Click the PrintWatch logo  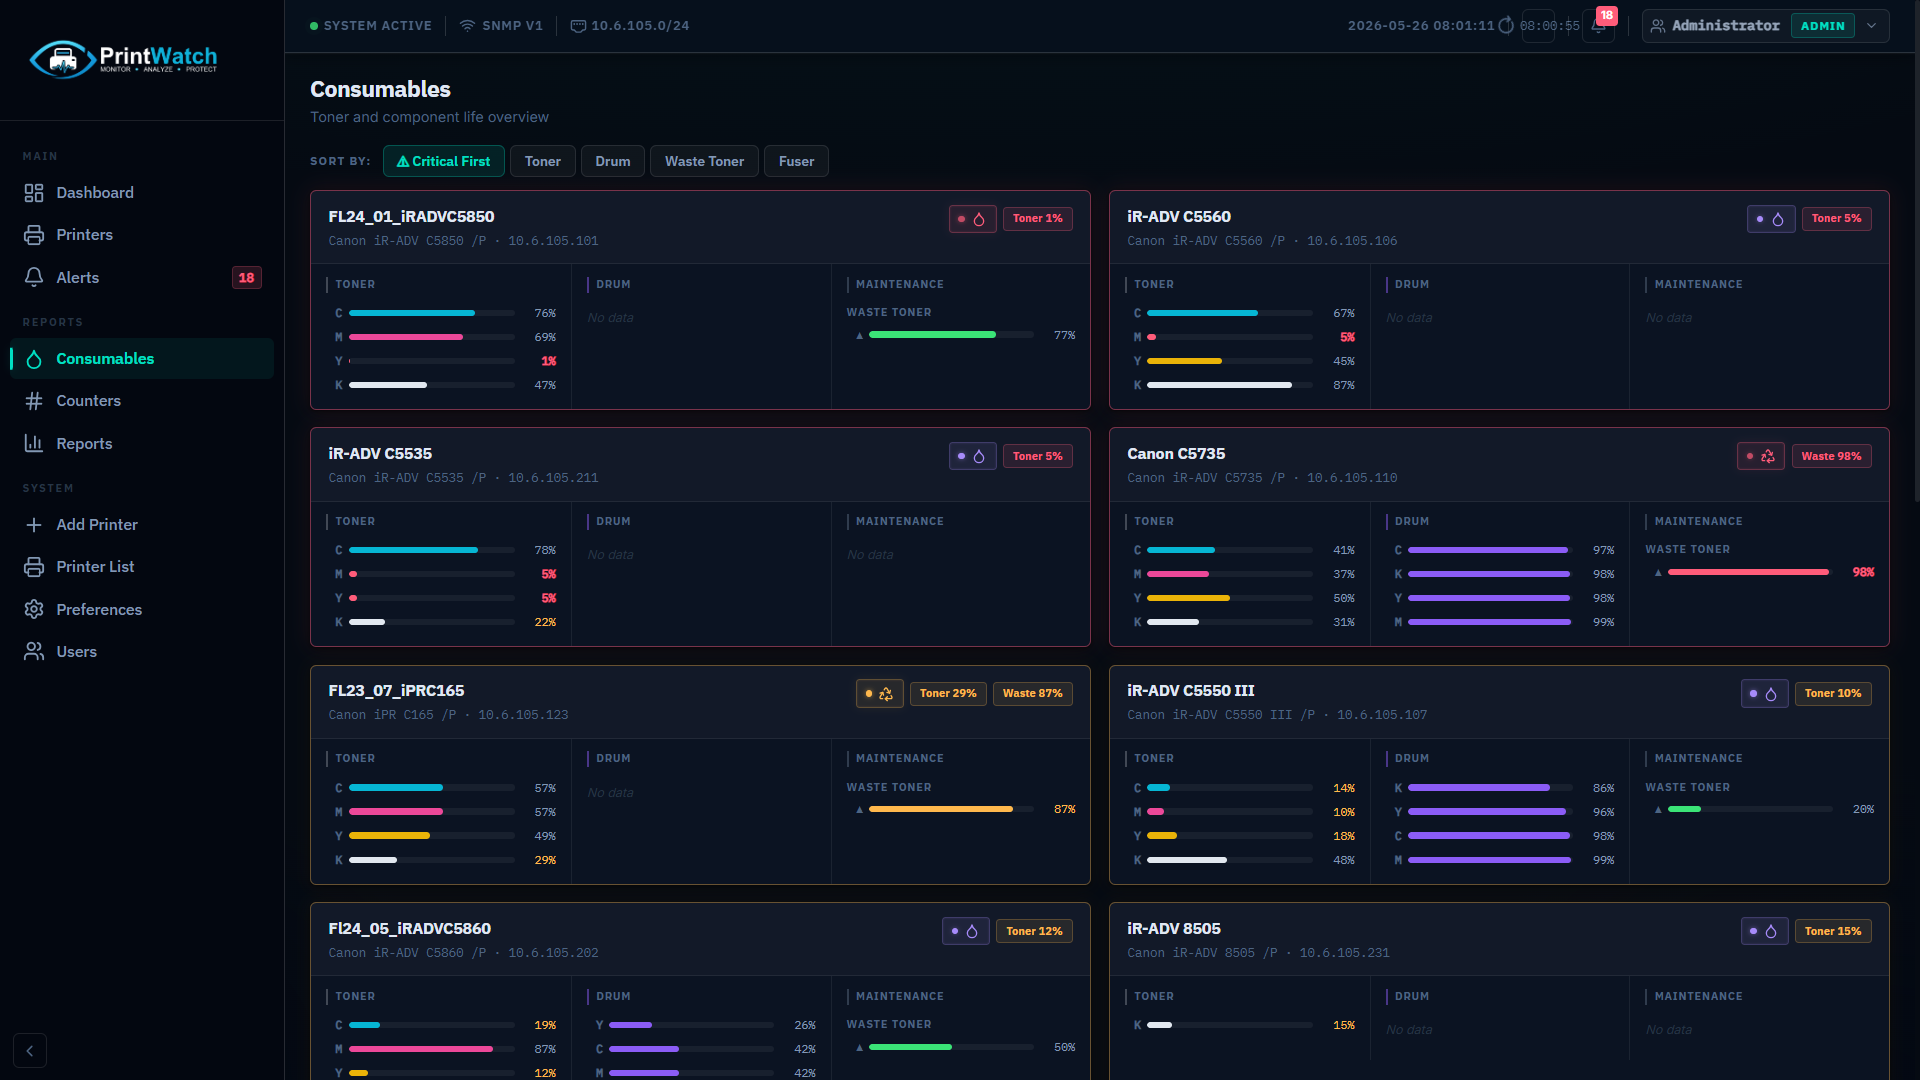coord(124,59)
